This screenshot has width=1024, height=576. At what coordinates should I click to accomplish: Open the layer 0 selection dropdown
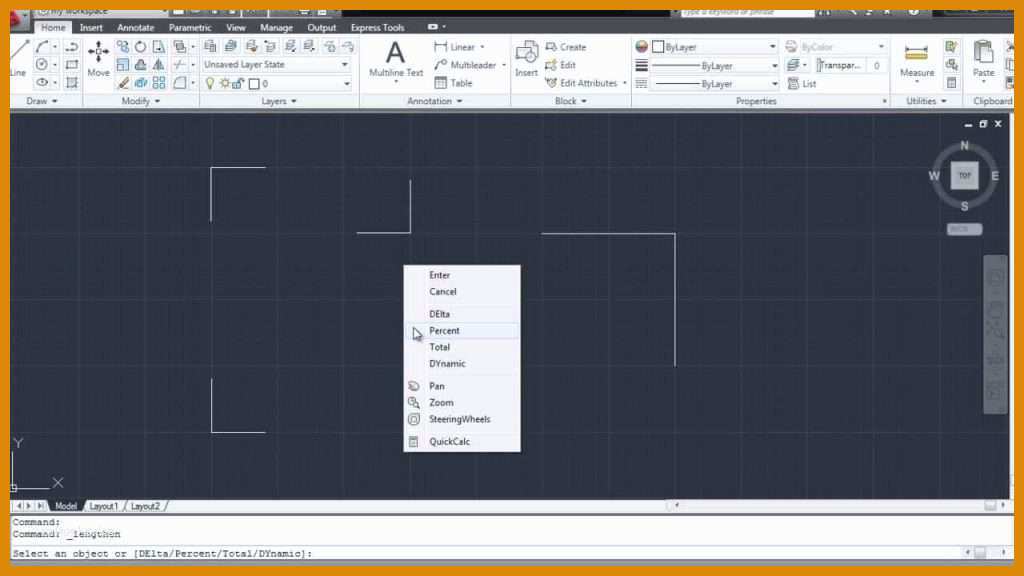click(x=347, y=84)
